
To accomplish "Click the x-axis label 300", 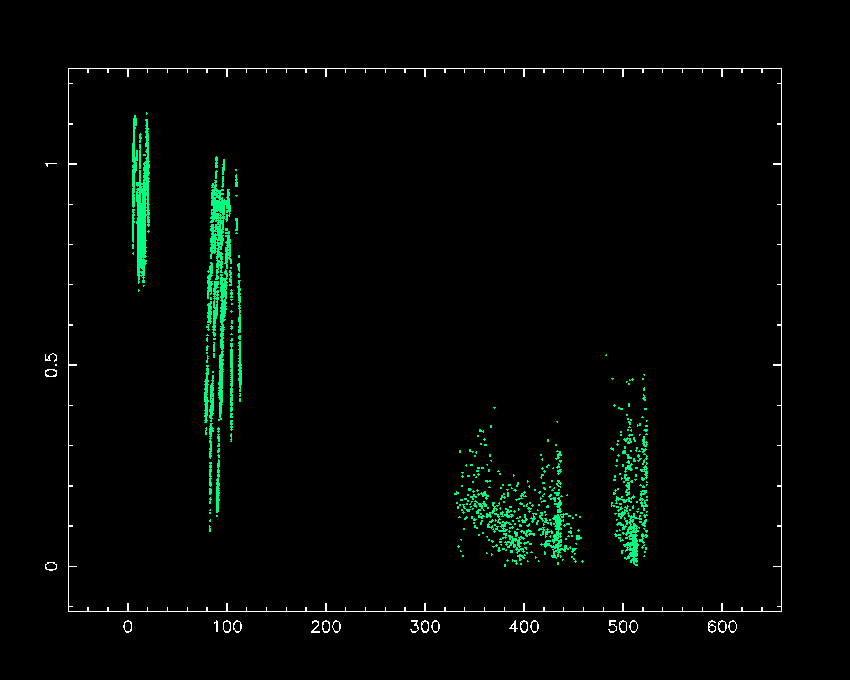I will pyautogui.click(x=424, y=627).
